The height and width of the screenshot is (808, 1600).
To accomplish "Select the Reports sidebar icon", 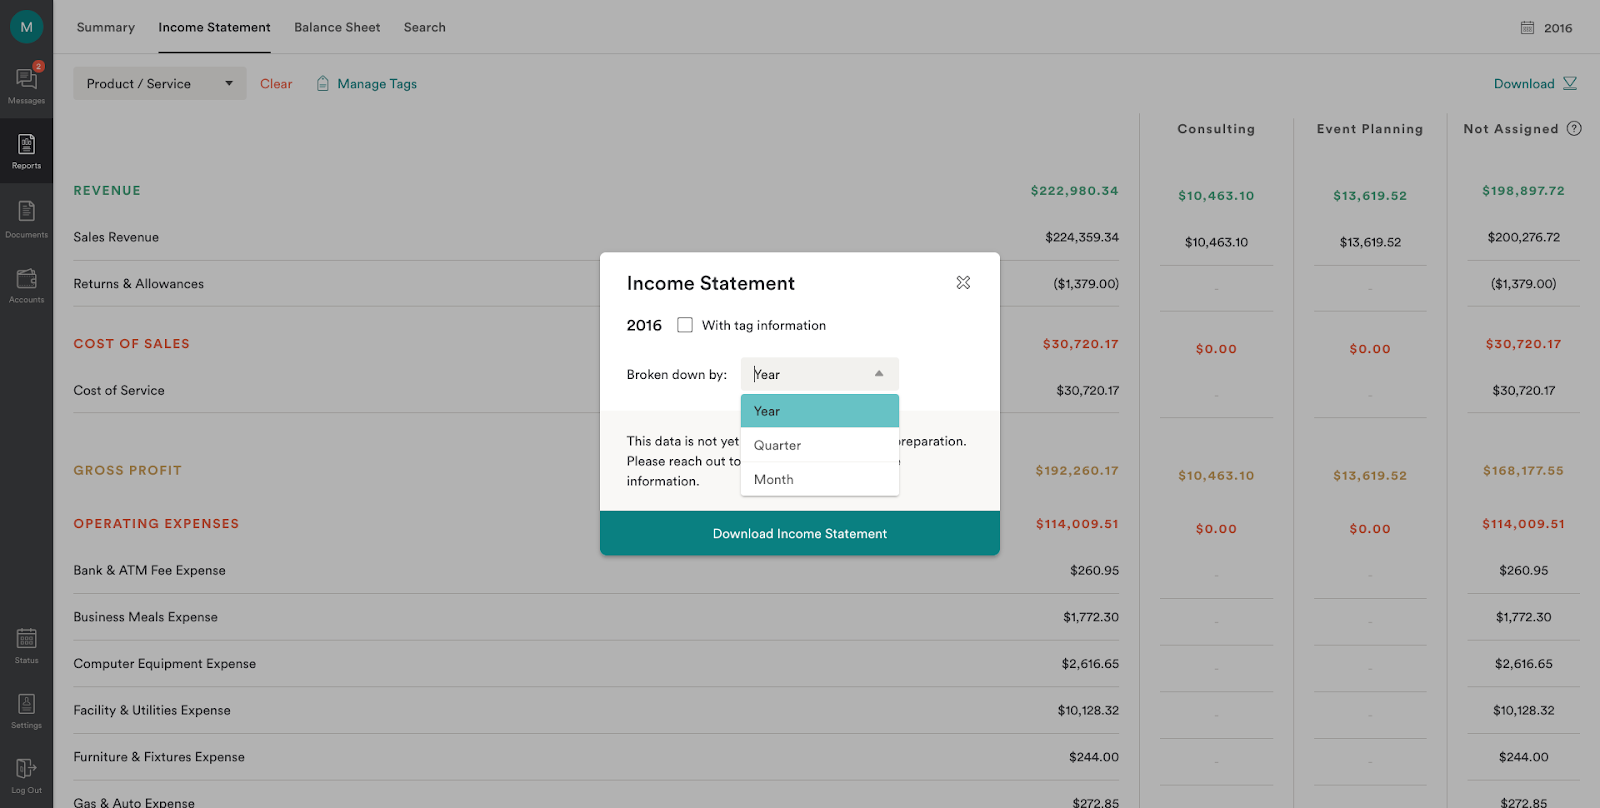I will coord(26,151).
